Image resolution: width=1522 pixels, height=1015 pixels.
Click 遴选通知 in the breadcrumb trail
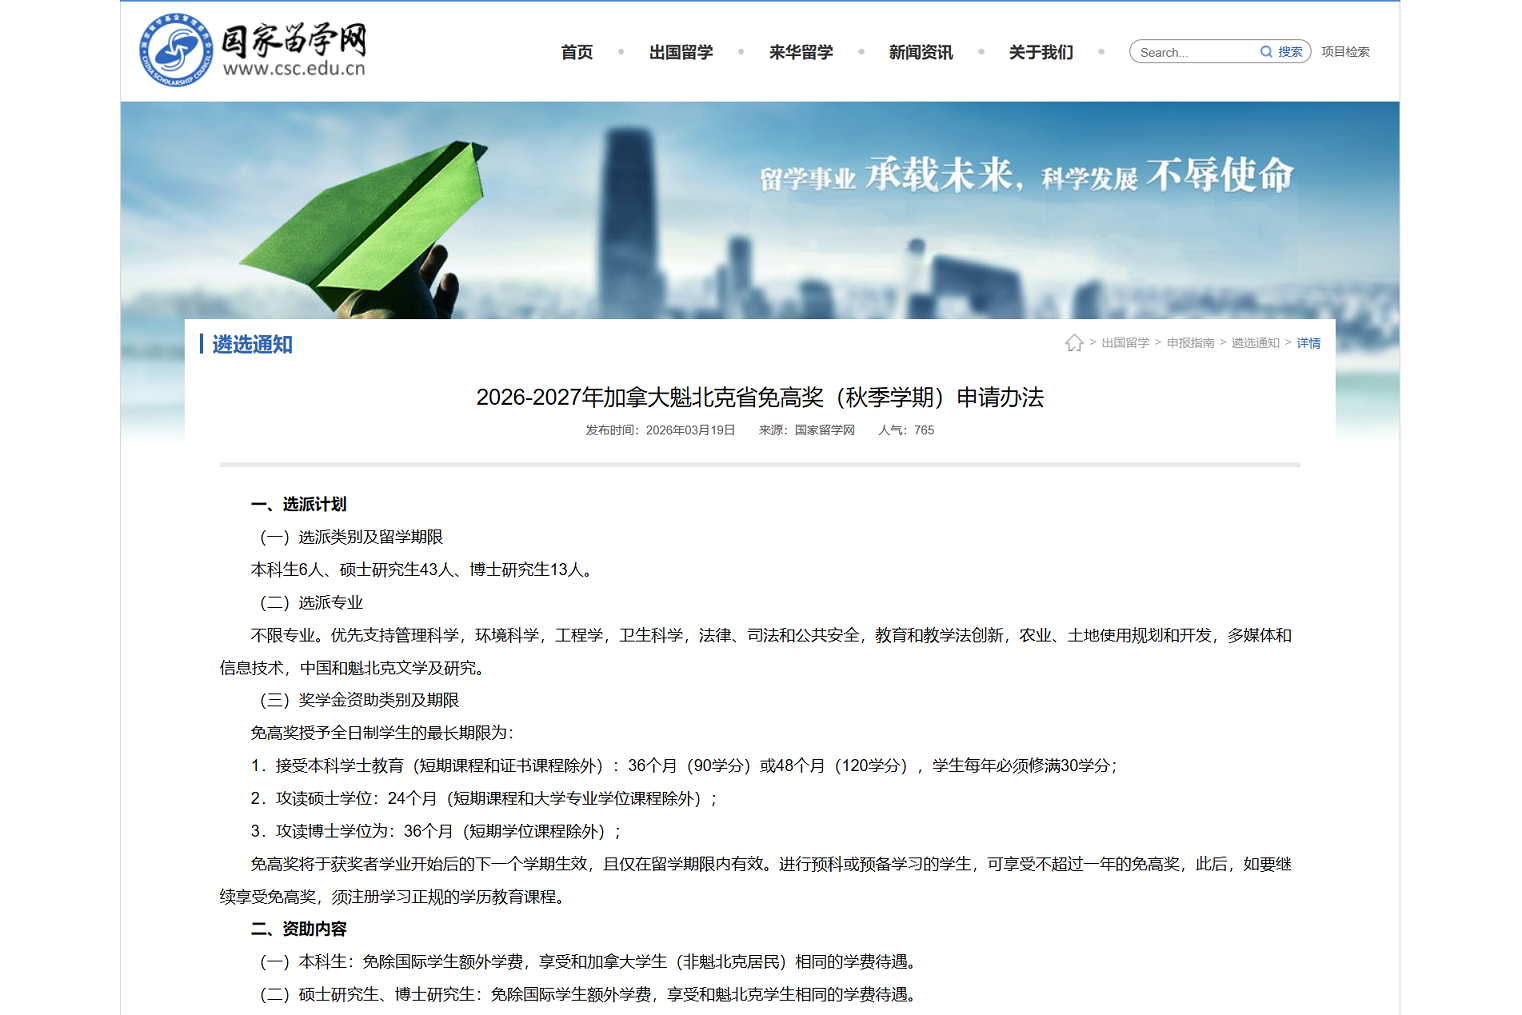click(1255, 343)
